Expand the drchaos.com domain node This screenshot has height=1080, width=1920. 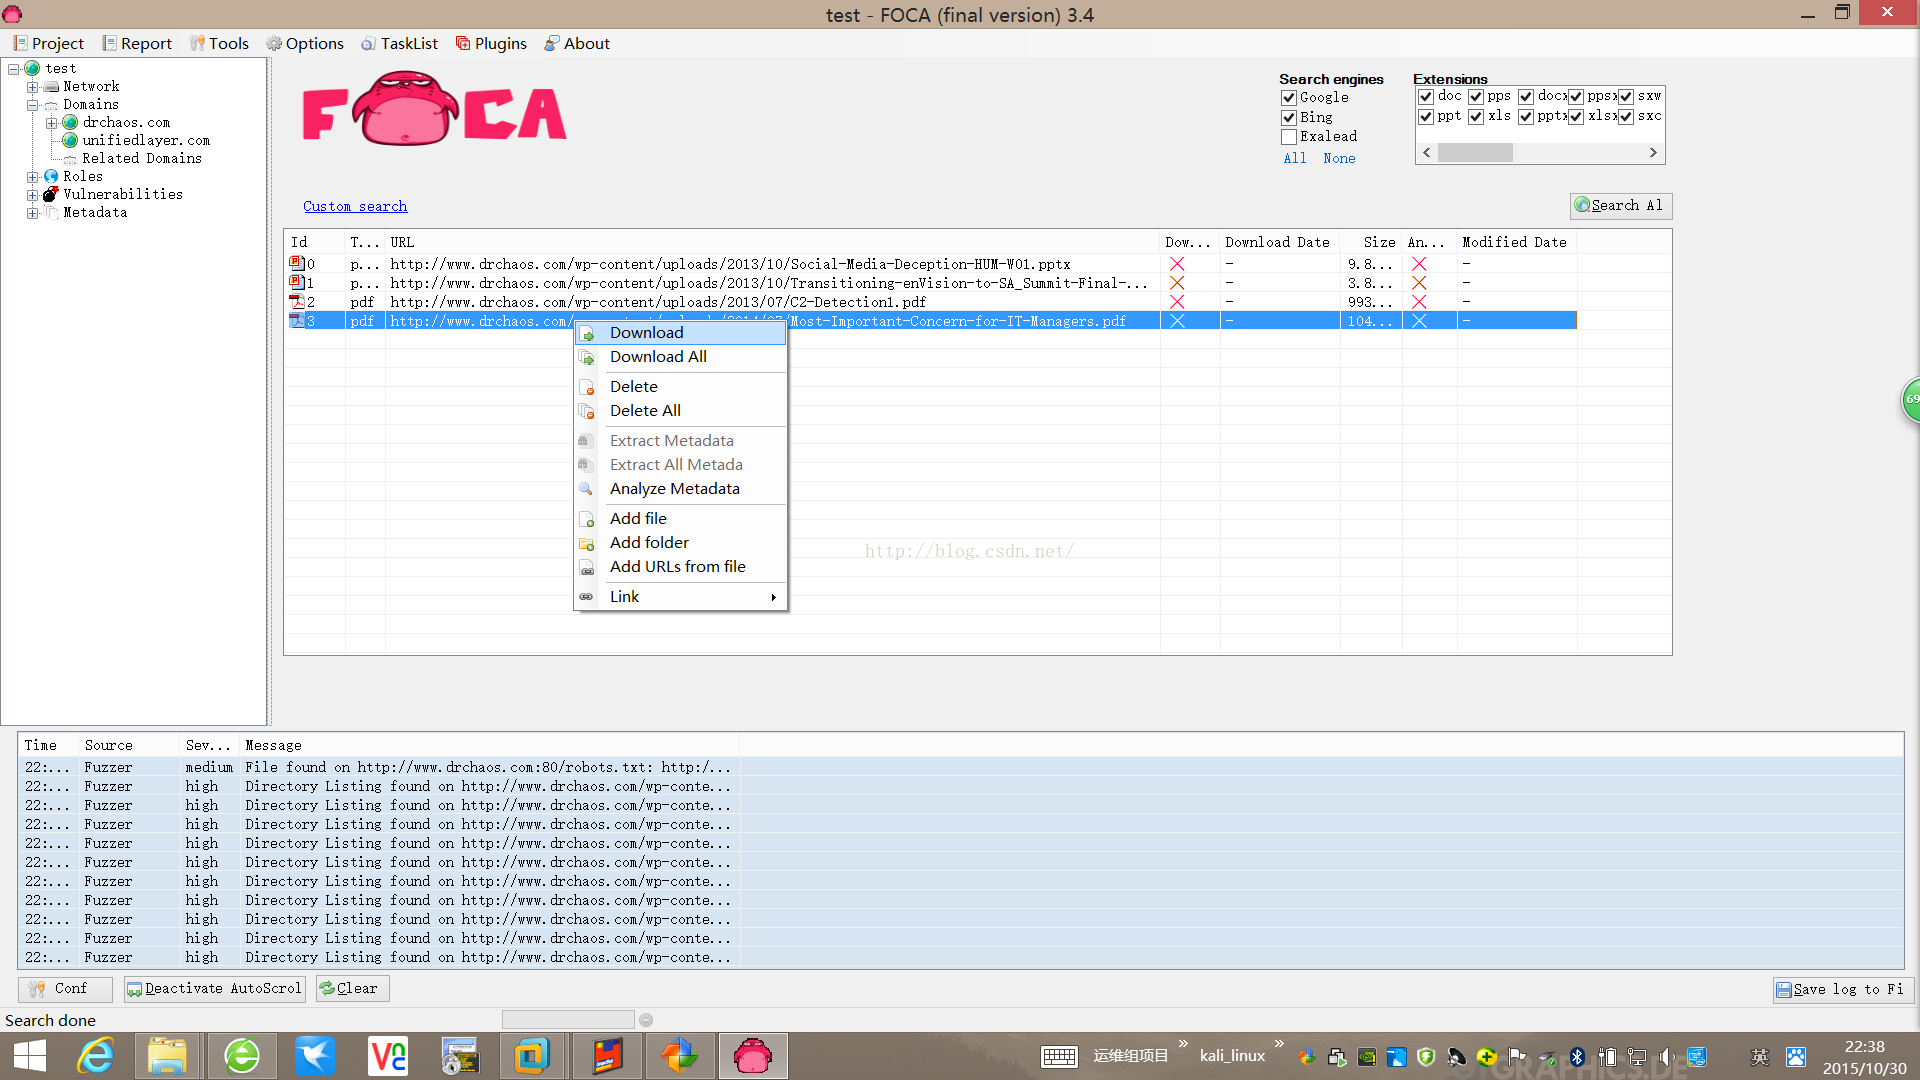pyautogui.click(x=51, y=123)
